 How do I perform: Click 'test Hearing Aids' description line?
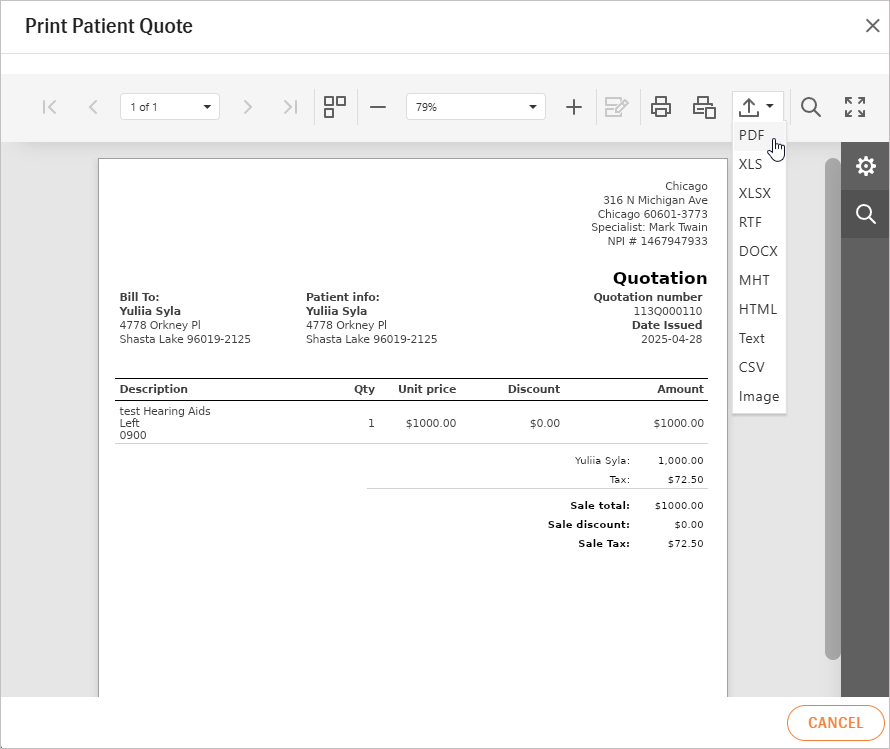pos(165,411)
